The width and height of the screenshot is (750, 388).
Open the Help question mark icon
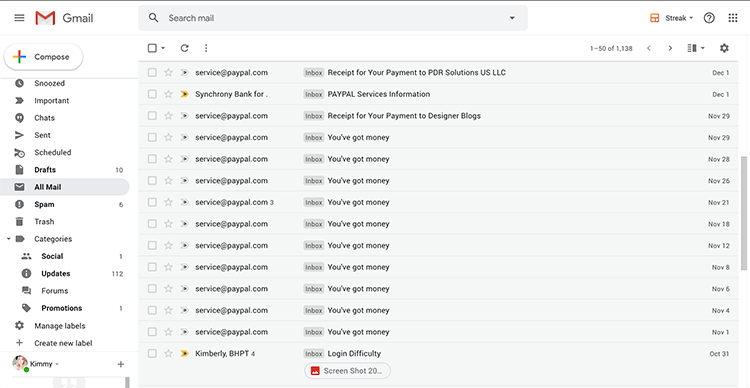click(x=709, y=18)
